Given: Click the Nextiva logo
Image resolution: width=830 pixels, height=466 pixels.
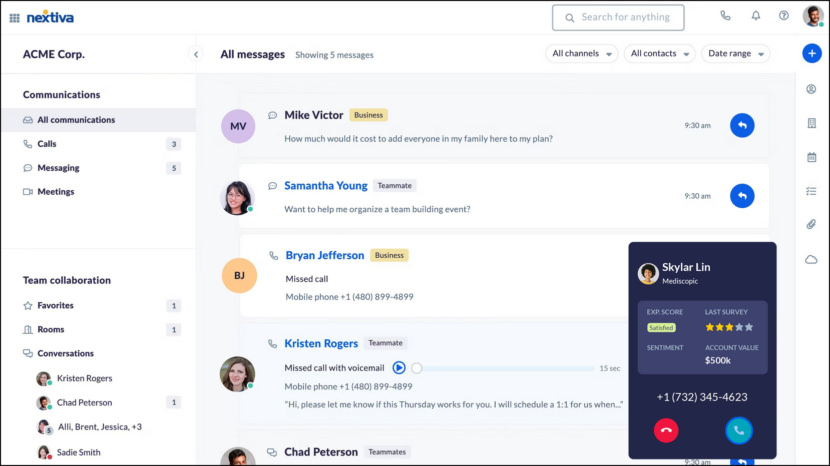Looking at the screenshot, I should (x=50, y=17).
